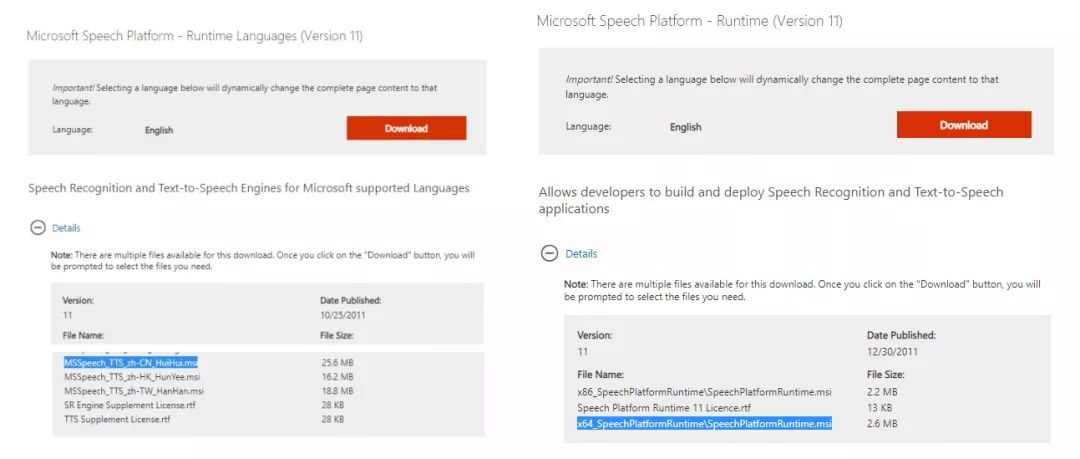
Task: Click title Microsoft Speech Platform - Runtime (Version 11)
Action: pyautogui.click(x=689, y=21)
